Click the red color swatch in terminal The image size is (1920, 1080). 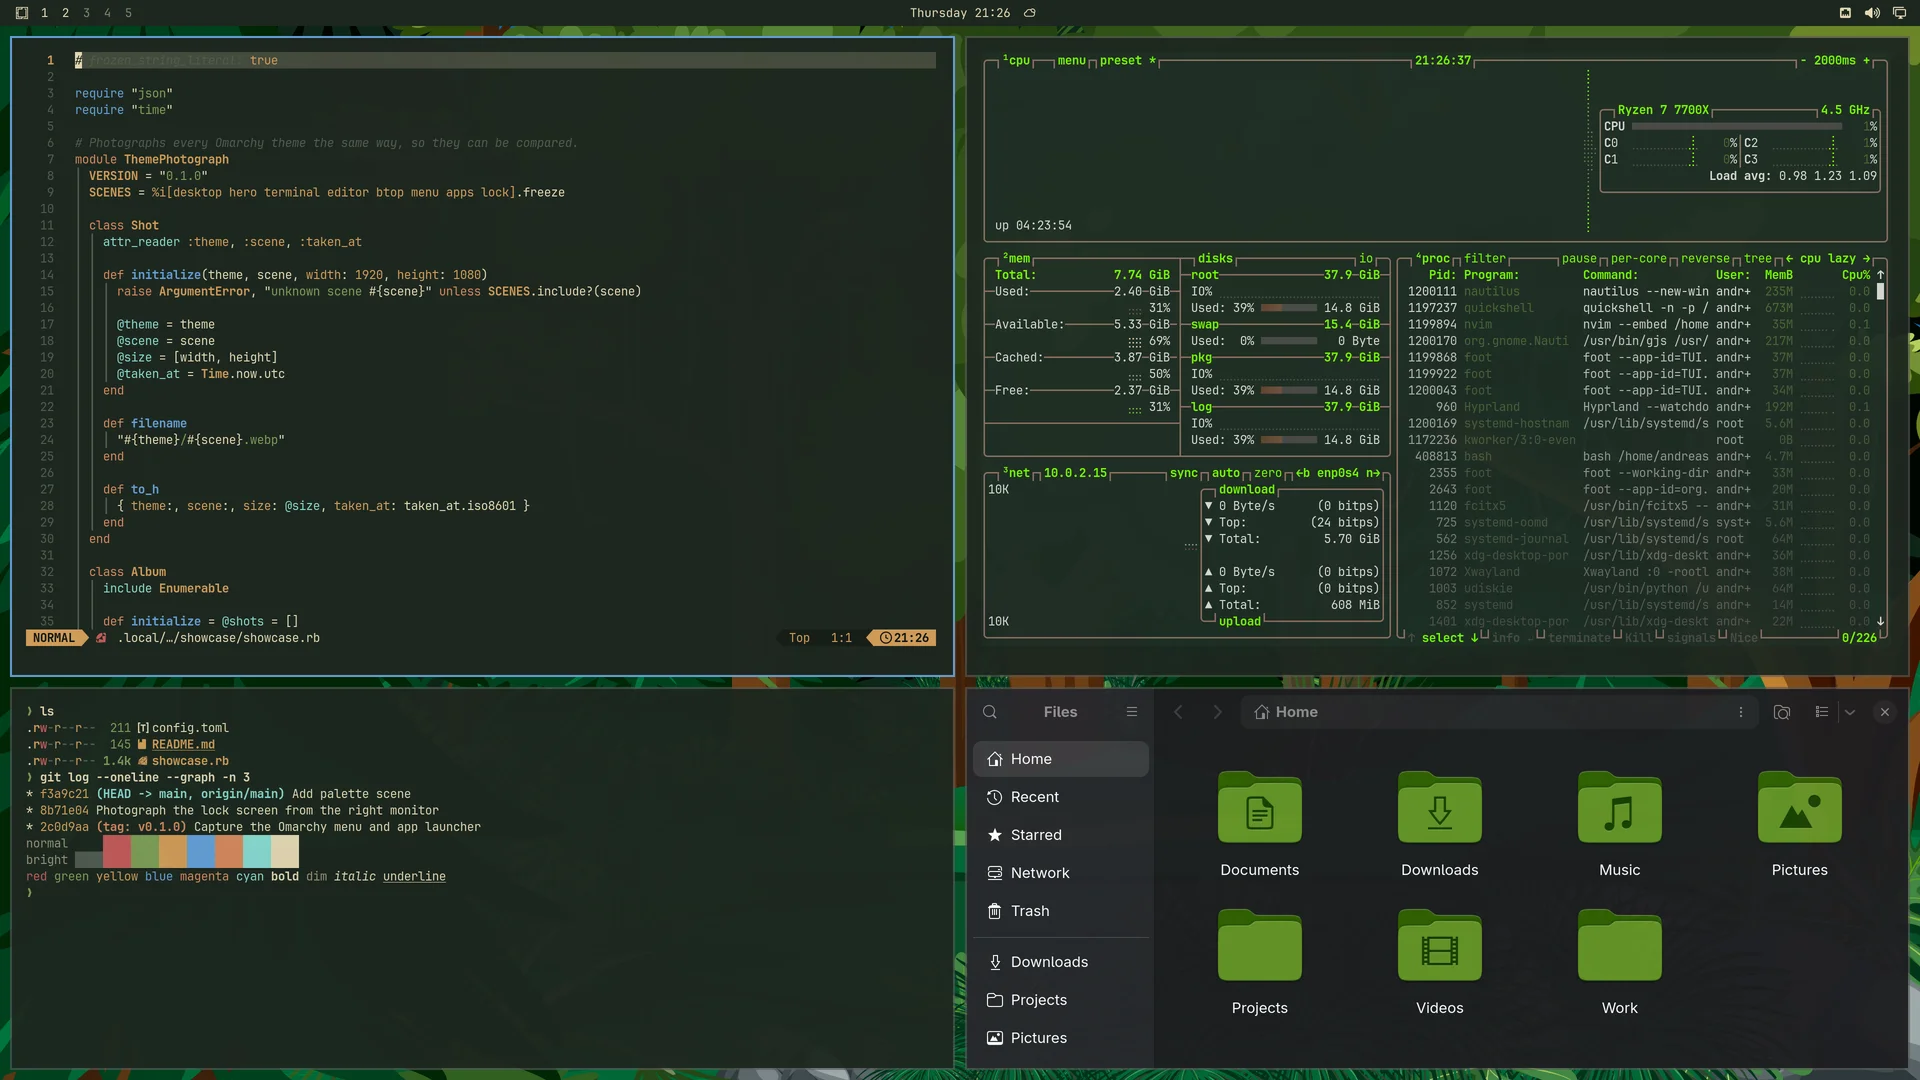point(117,852)
